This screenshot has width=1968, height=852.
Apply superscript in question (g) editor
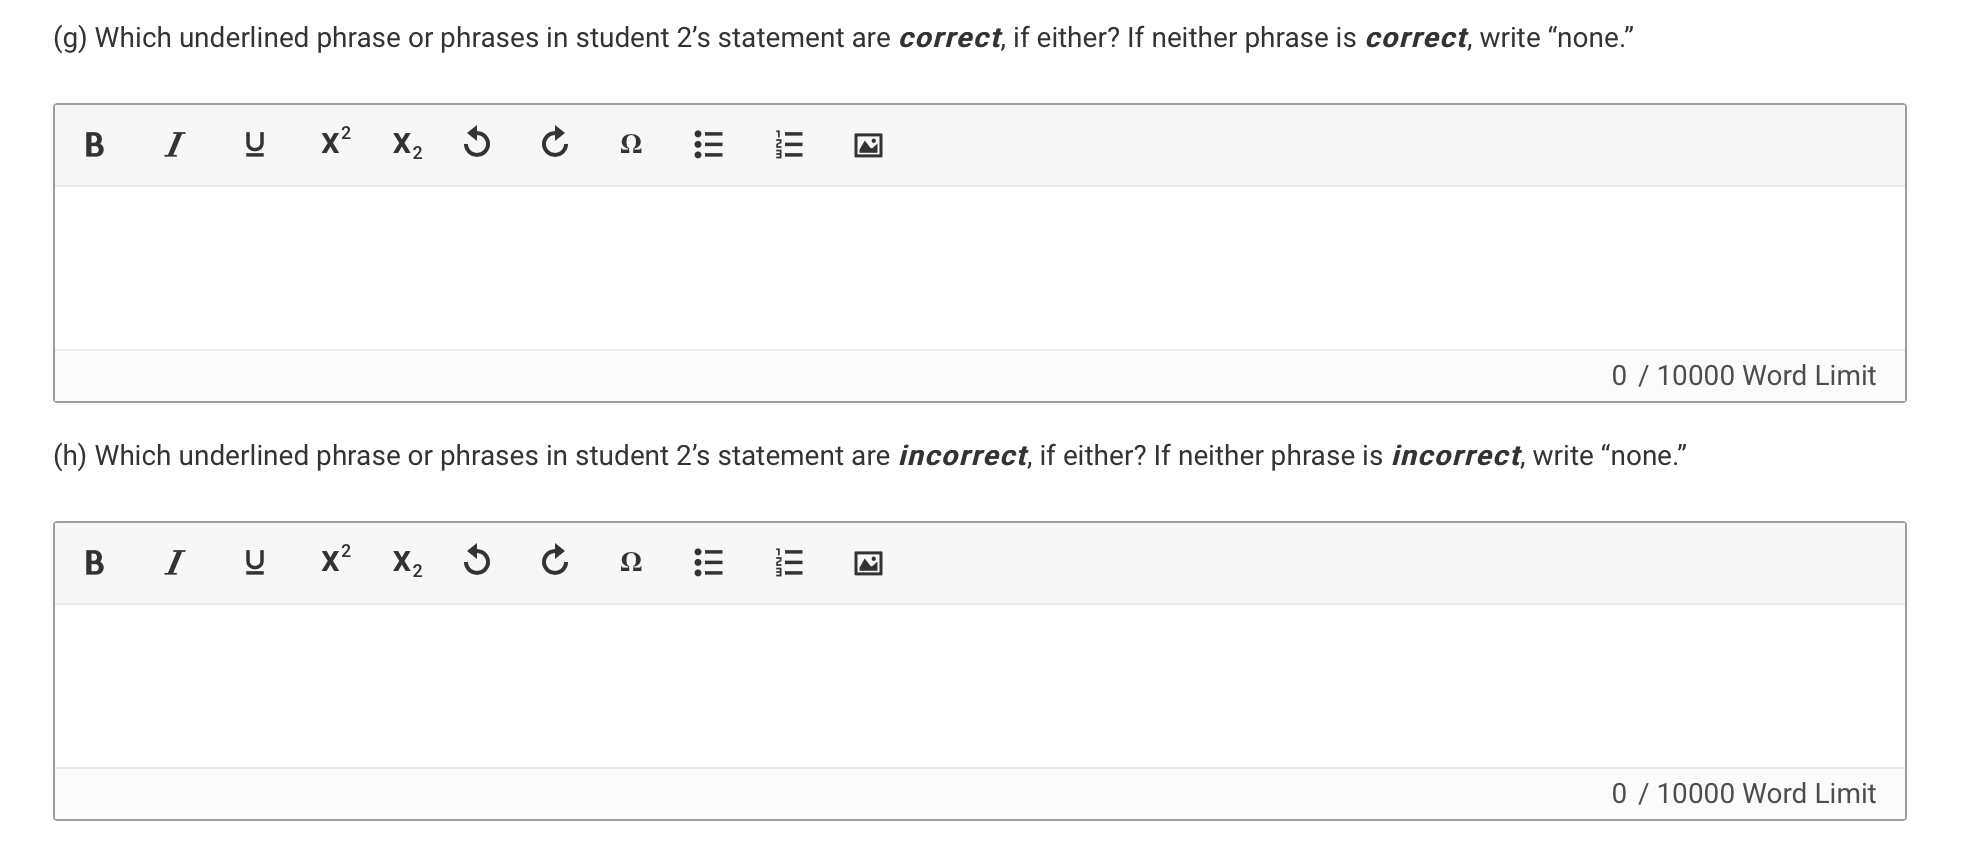point(335,143)
